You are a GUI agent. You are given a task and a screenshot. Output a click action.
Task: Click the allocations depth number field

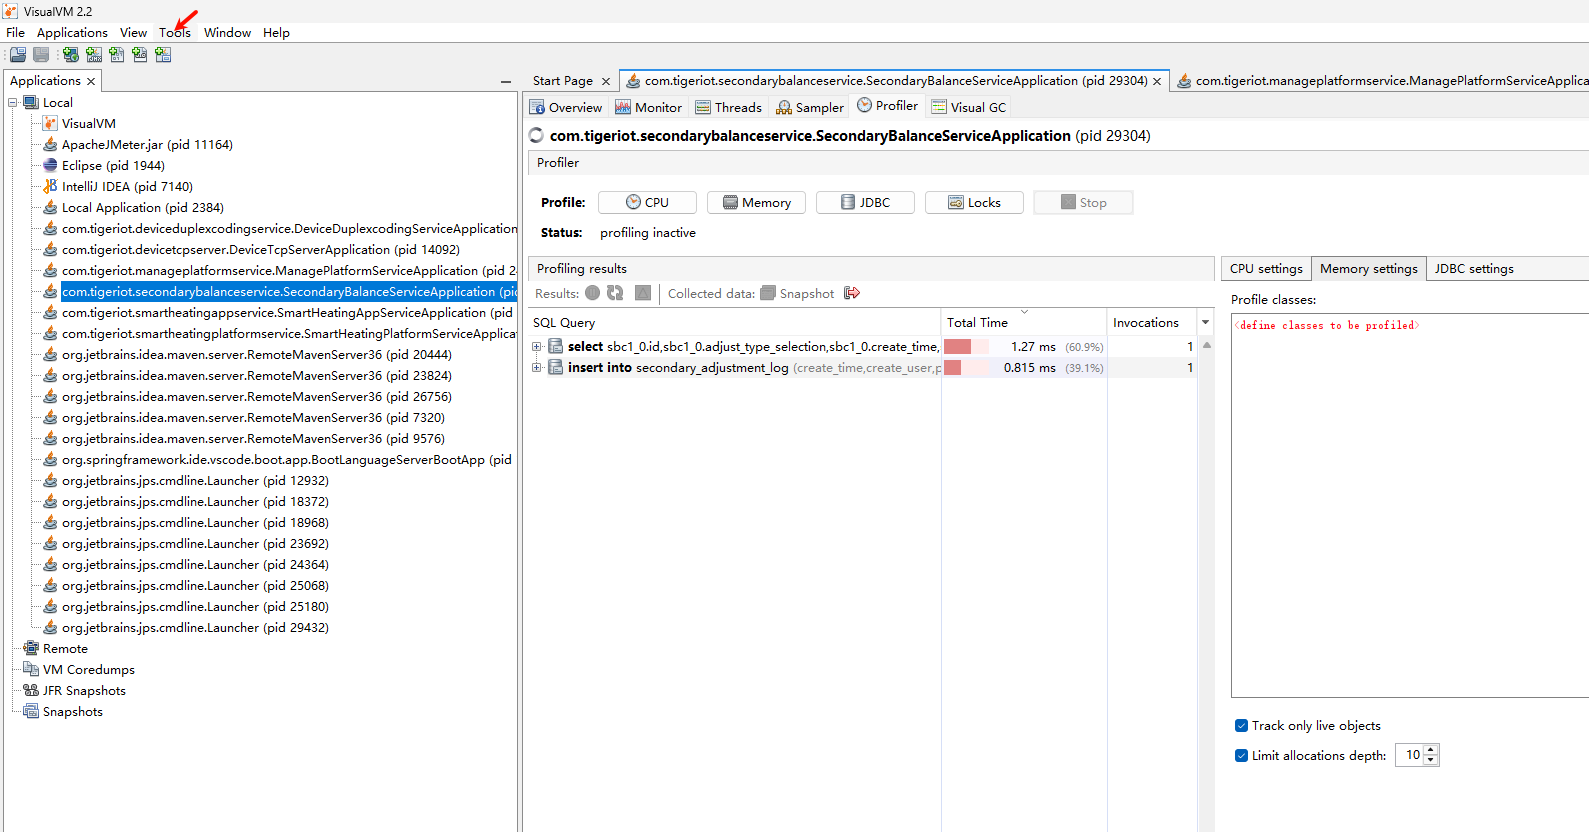click(1409, 755)
